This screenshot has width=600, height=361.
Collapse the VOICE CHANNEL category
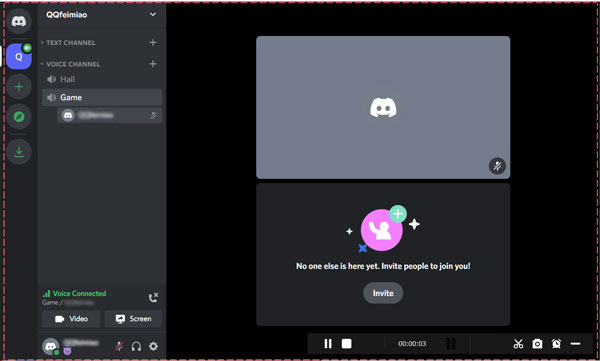(x=71, y=64)
